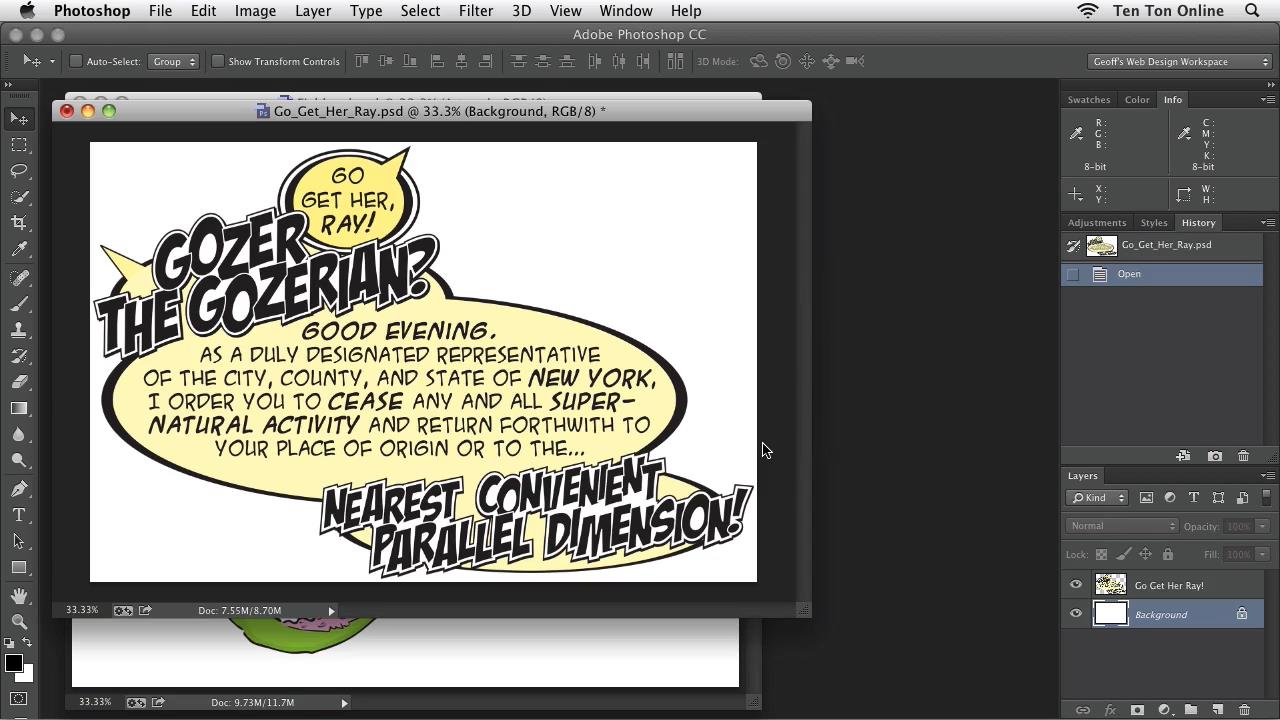Viewport: 1280px width, 720px height.
Task: Set history brush source for Open state
Action: (x=1073, y=274)
